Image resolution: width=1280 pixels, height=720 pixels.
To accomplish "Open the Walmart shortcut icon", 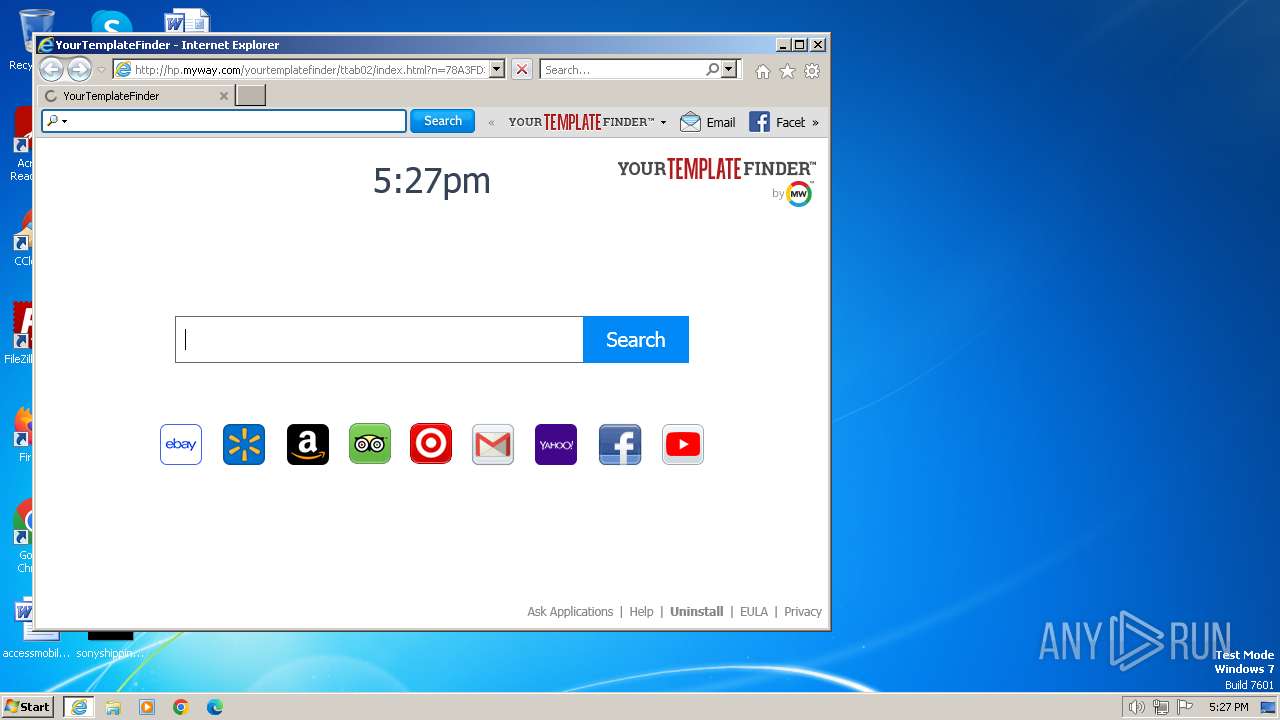I will pyautogui.click(x=244, y=444).
